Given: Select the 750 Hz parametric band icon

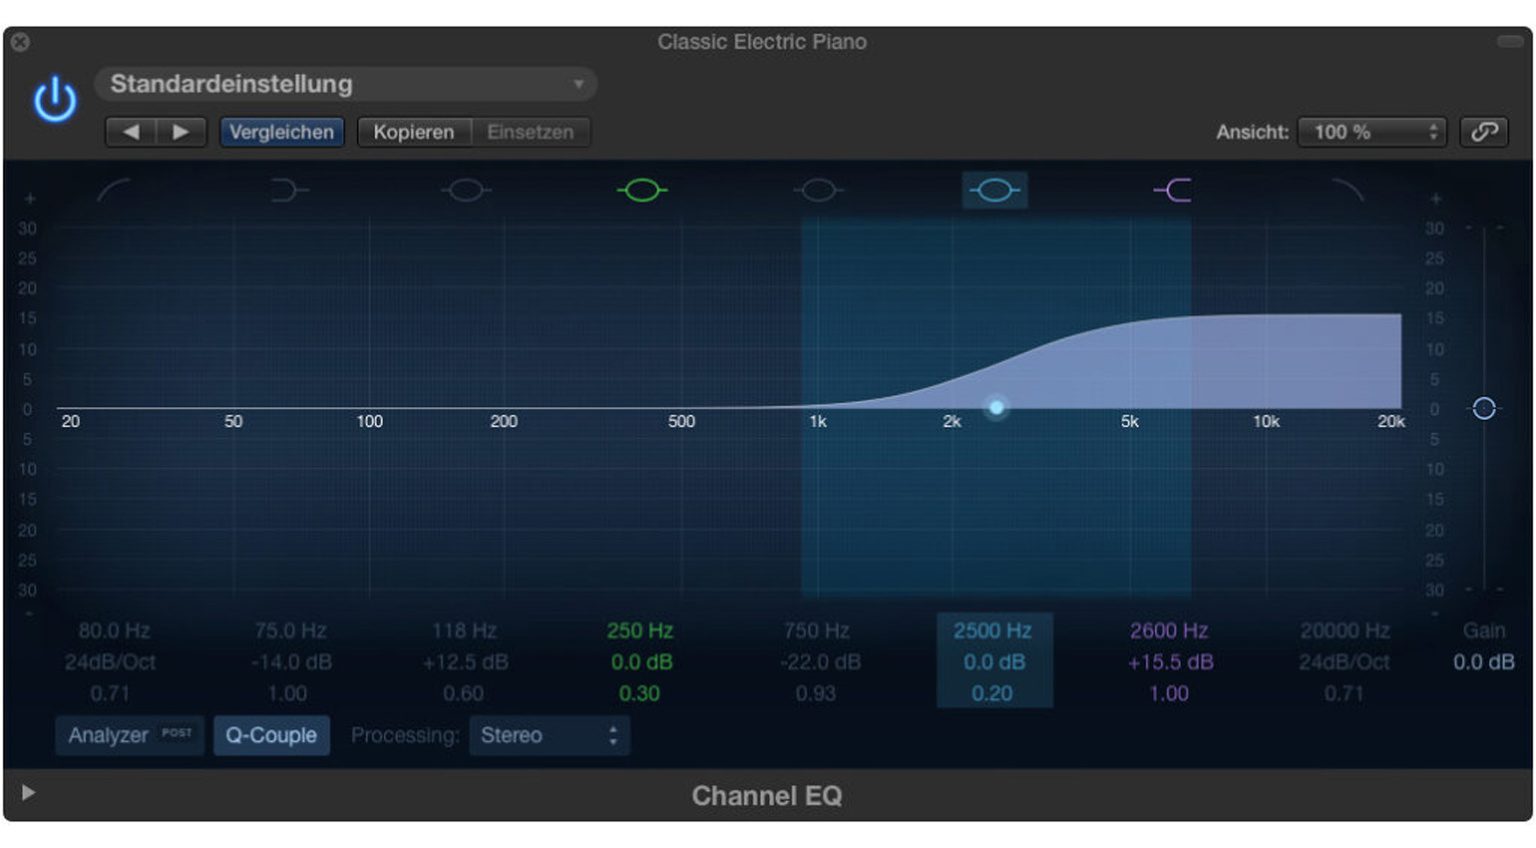Looking at the screenshot, I should pyautogui.click(x=820, y=190).
